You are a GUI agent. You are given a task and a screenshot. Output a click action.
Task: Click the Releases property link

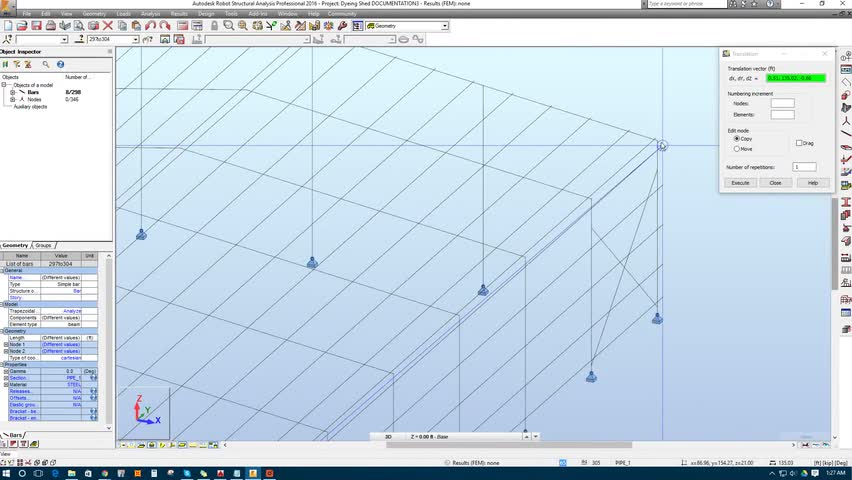[21, 391]
